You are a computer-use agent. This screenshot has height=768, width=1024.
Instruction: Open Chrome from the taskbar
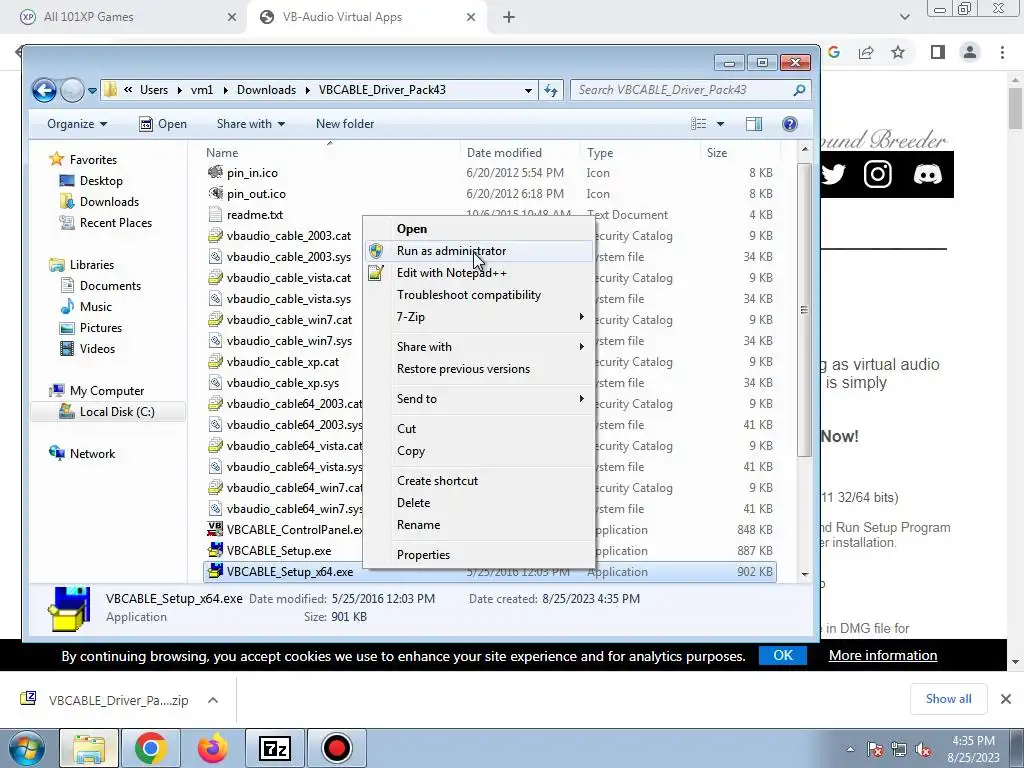pos(151,748)
